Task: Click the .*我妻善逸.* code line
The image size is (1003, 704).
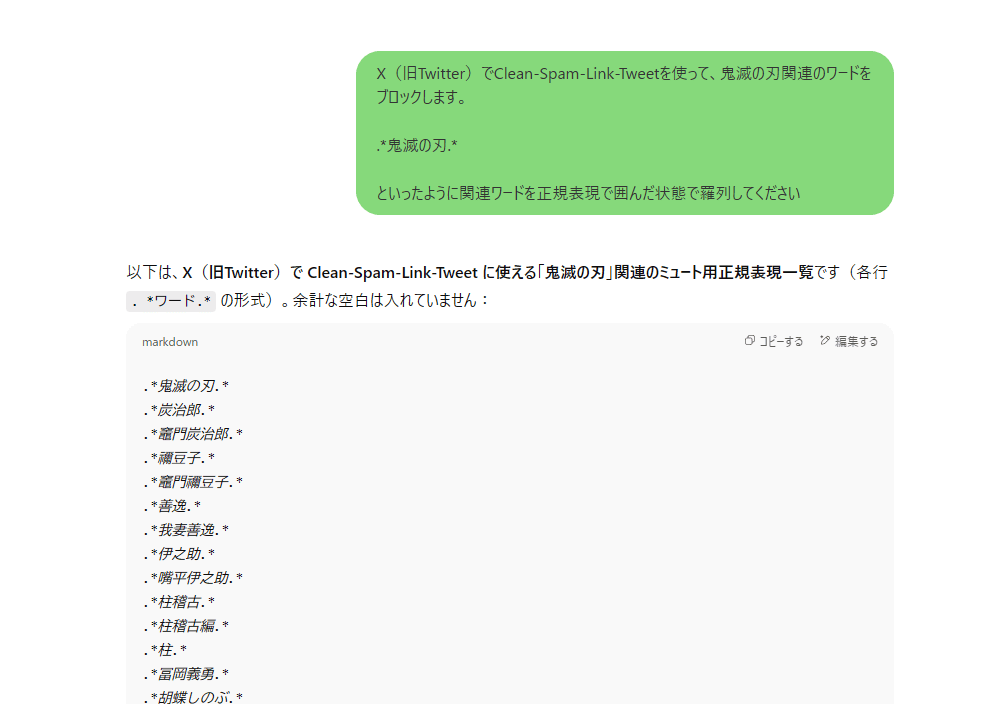Action: (x=186, y=530)
